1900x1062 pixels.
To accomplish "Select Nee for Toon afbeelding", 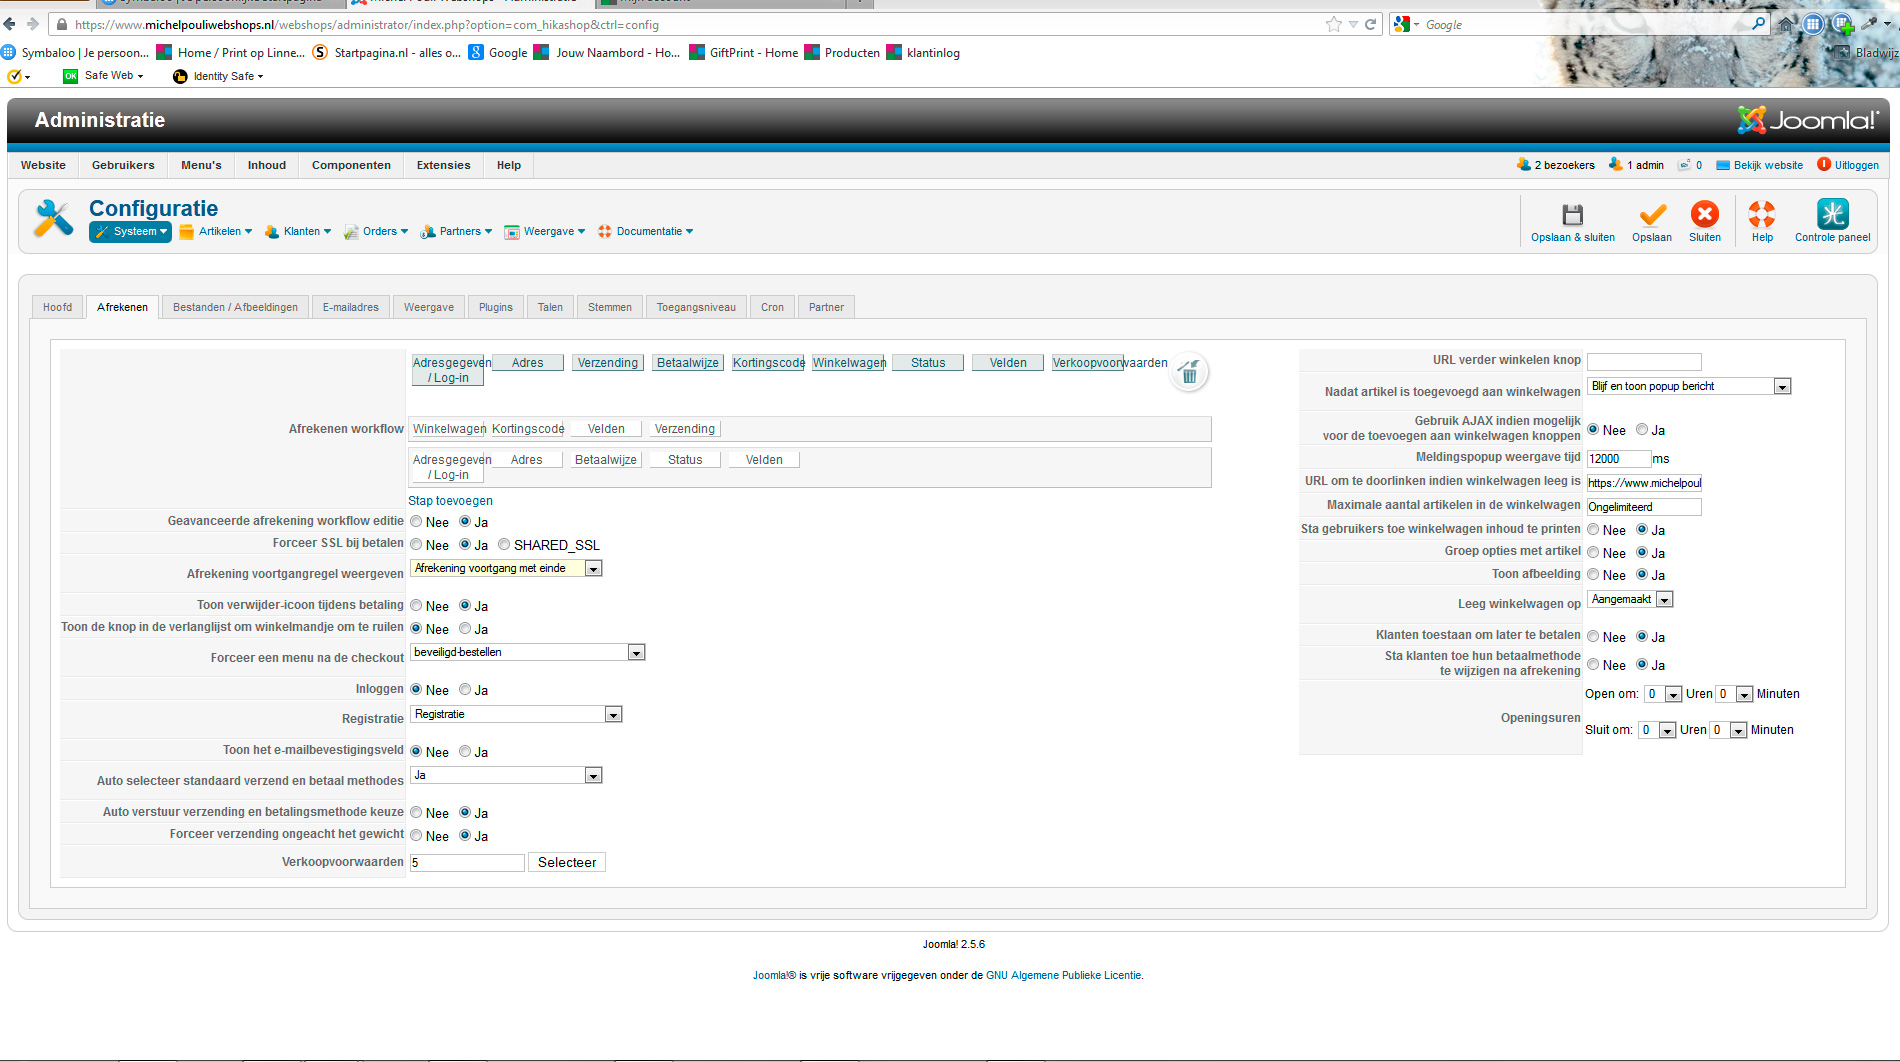I will pos(1593,574).
